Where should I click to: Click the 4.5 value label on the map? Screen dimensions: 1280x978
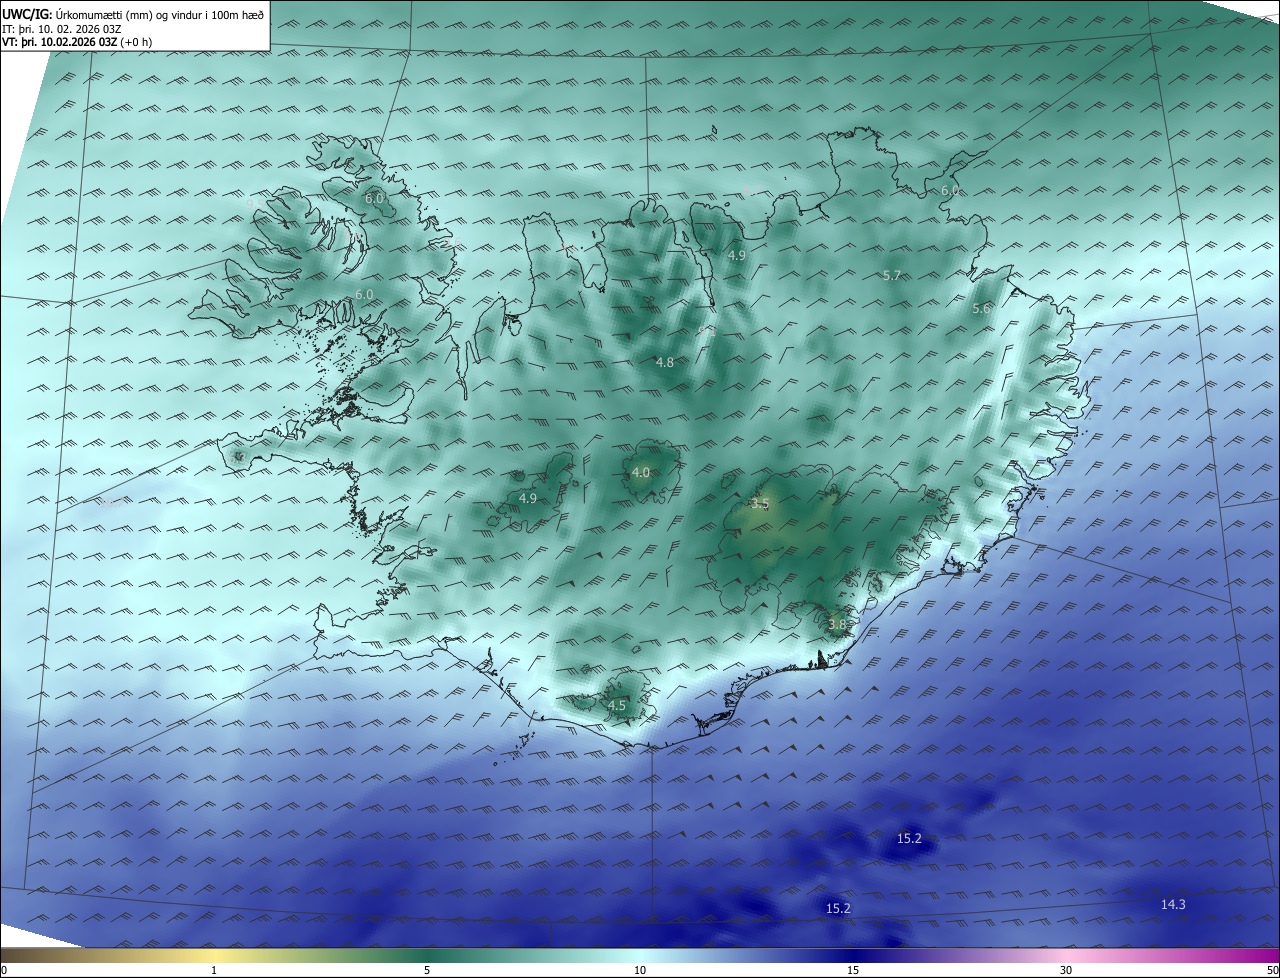(617, 705)
